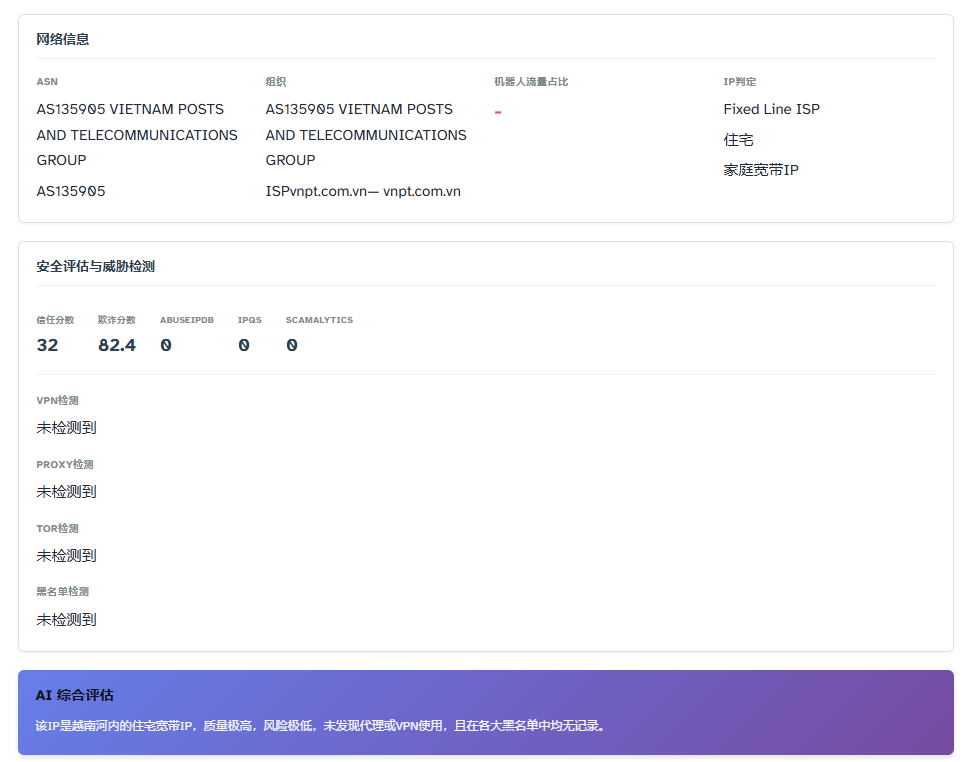
Task: Select the 家庭宽带IP text
Action: click(760, 170)
